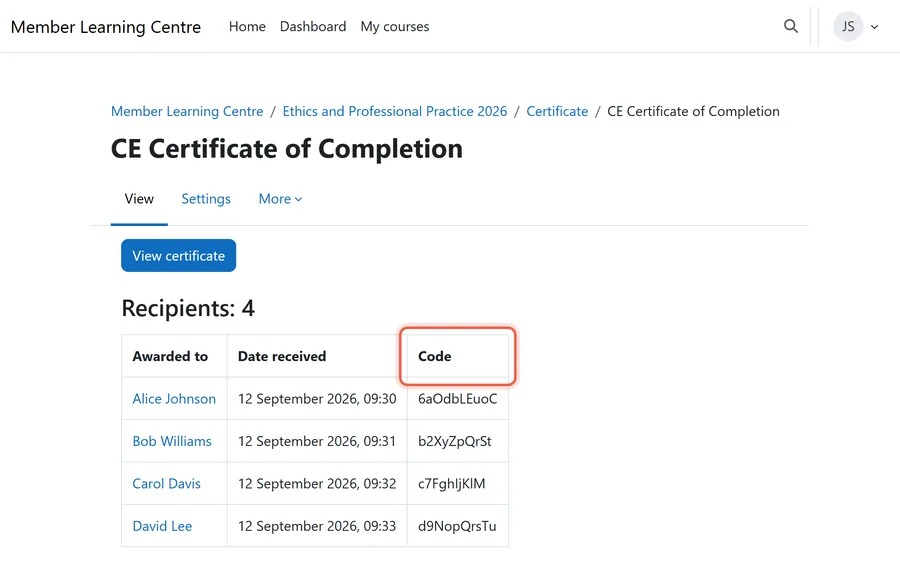Open Ethics and Professional Practice 2026 breadcrumb
The height and width of the screenshot is (575, 900).
395,111
